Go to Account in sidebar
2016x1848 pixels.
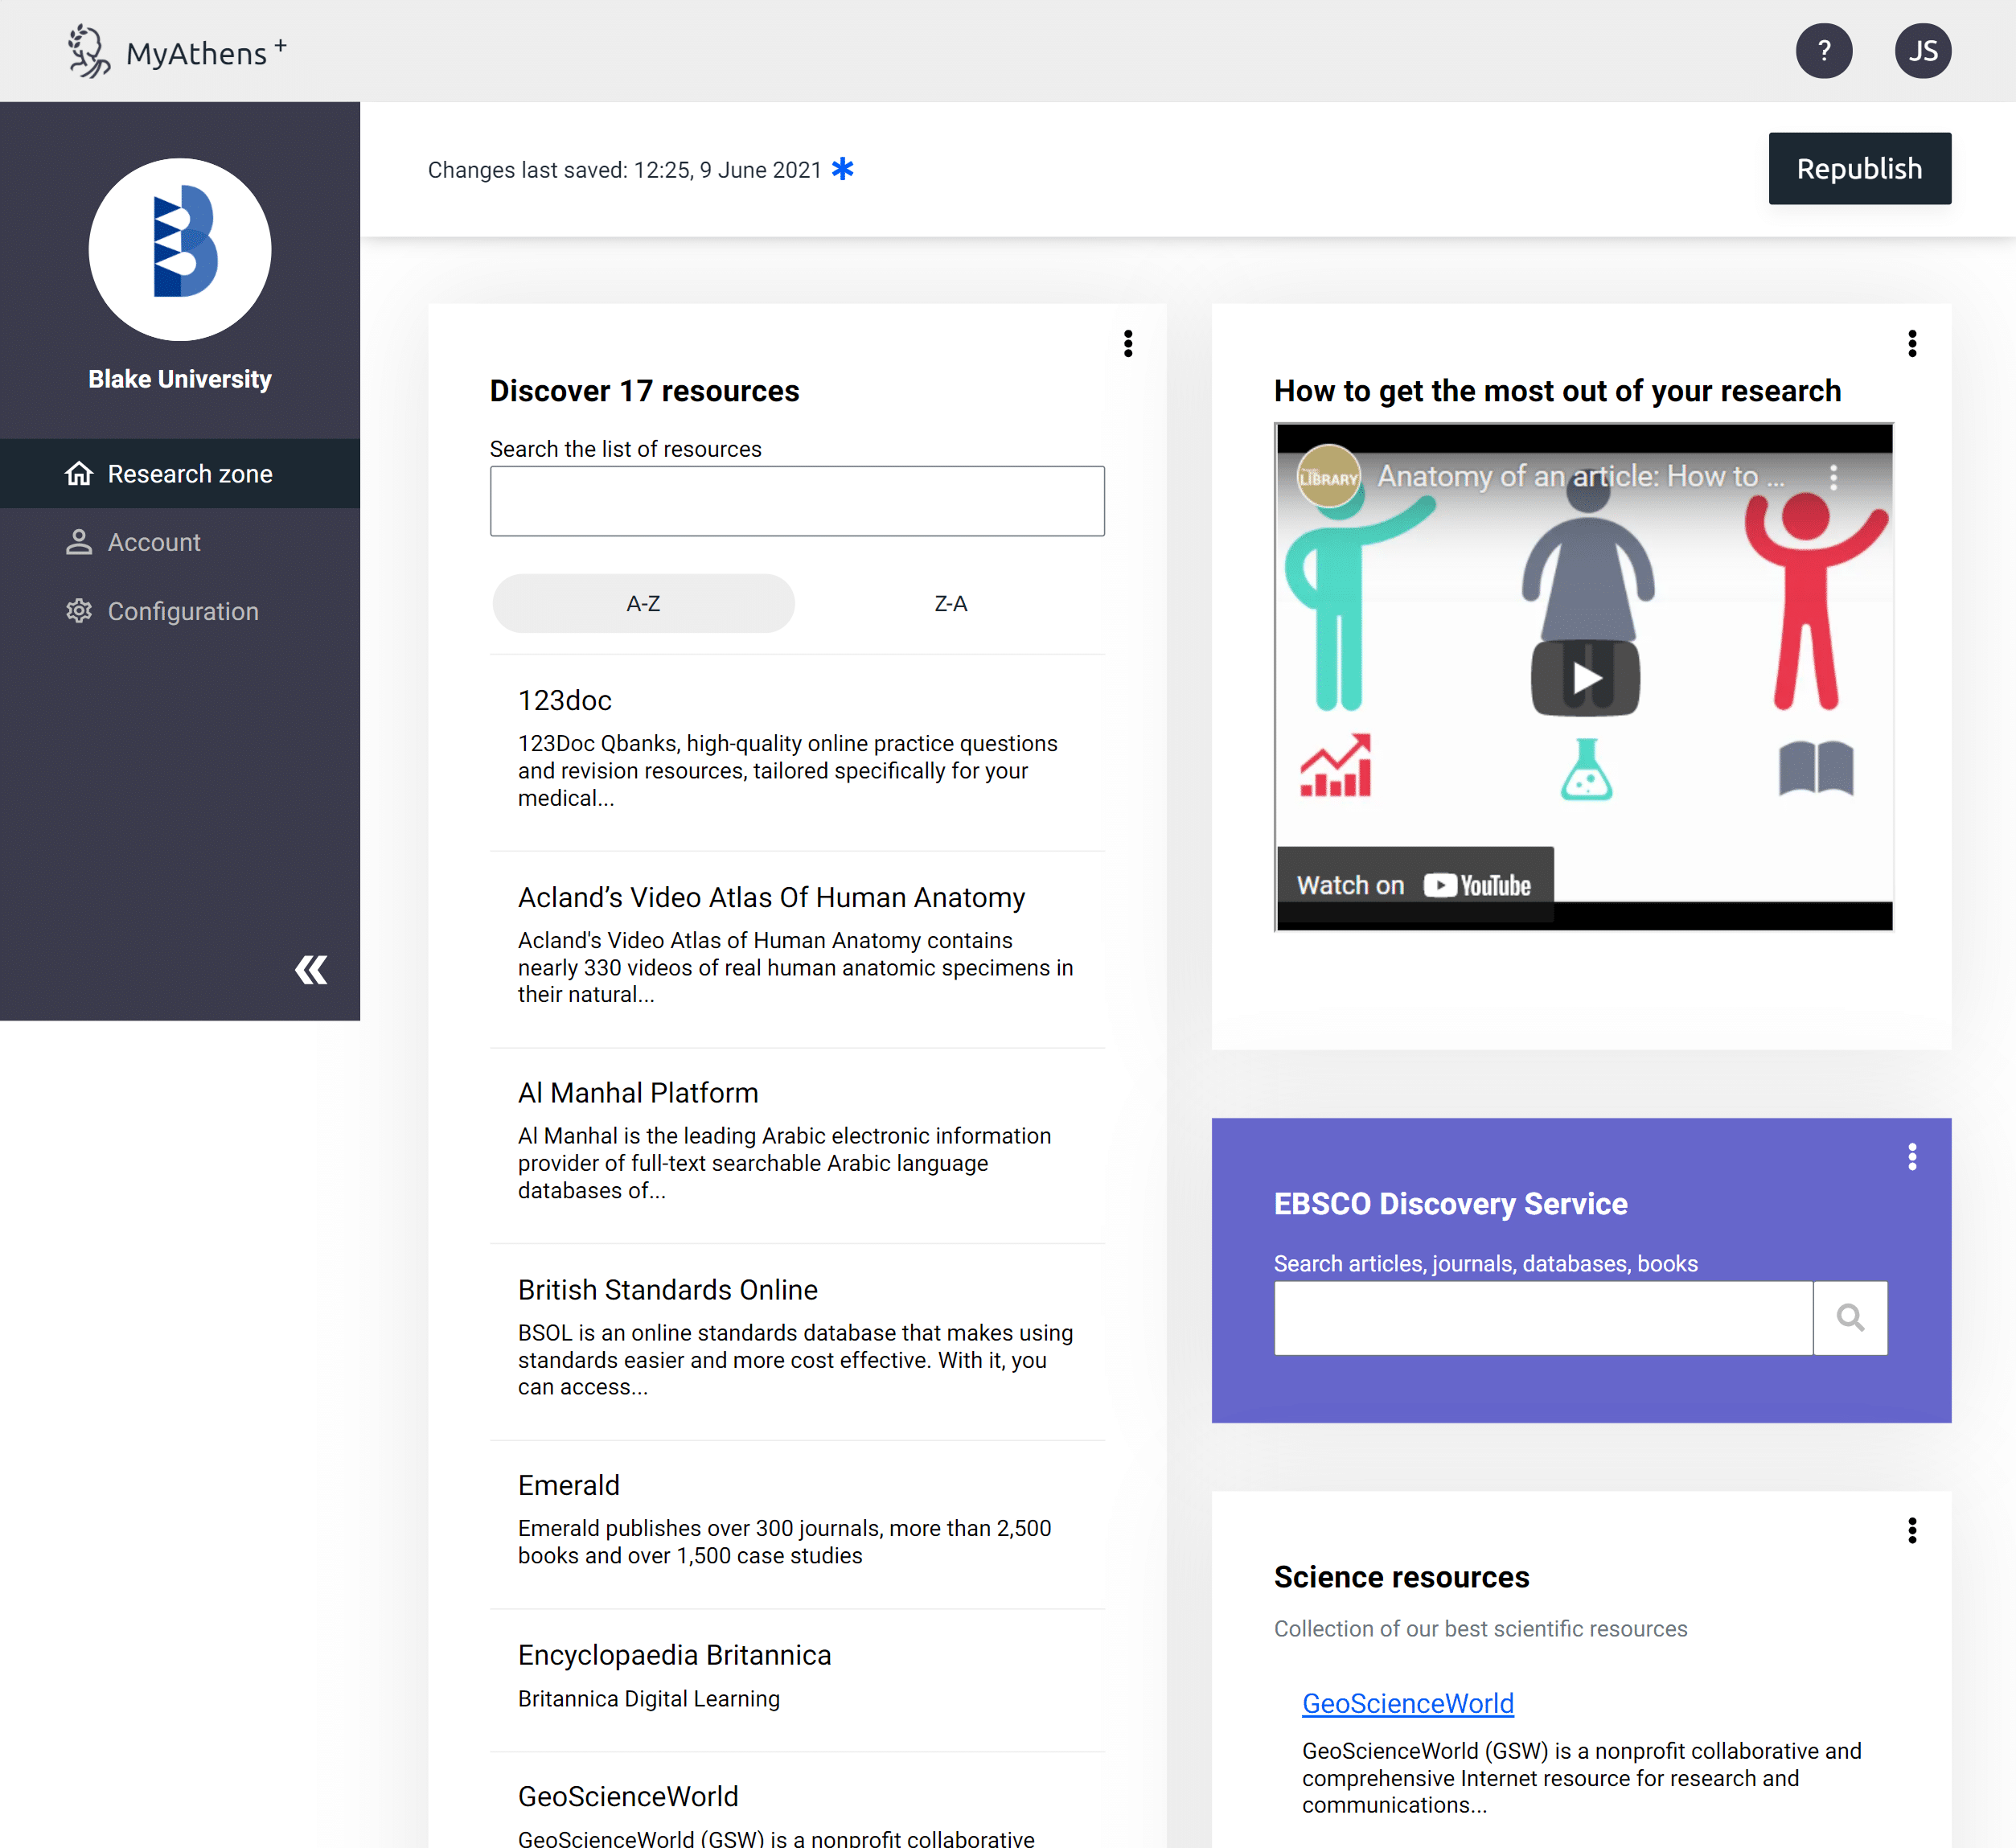pyautogui.click(x=154, y=542)
